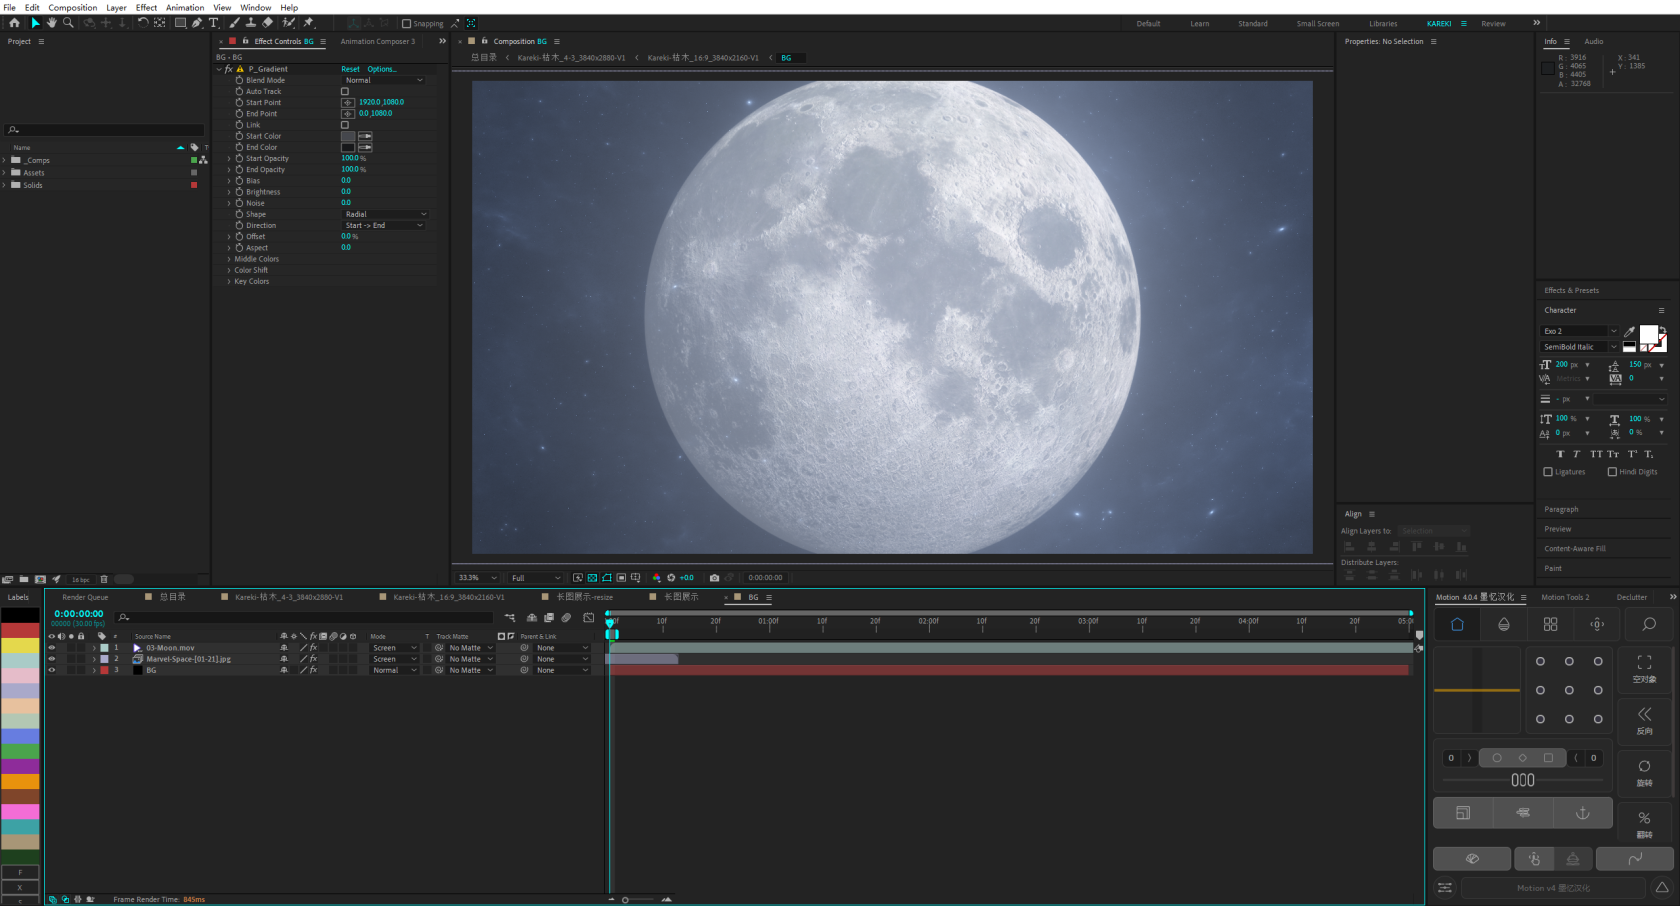This screenshot has width=1680, height=906.
Task: Click the four-squares icon in Motion panel
Action: pyautogui.click(x=1550, y=624)
